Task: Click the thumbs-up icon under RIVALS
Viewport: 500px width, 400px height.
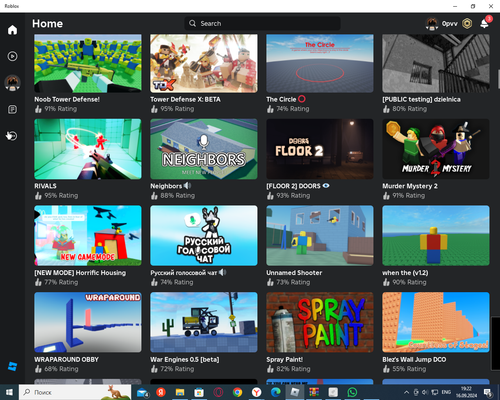Action: point(38,195)
